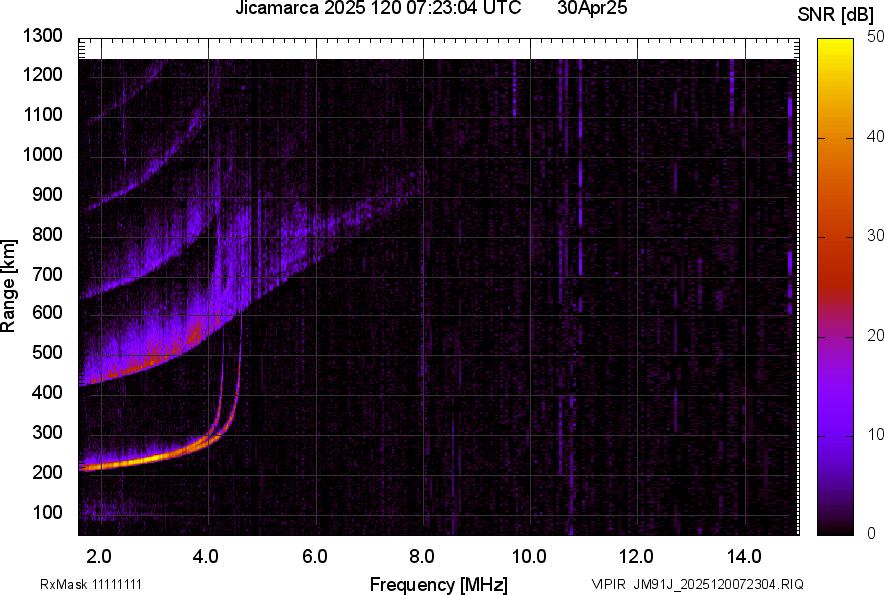The width and height of the screenshot is (884, 595).
Task: Click the 0 dB colorbar label
Action: pyautogui.click(x=872, y=533)
